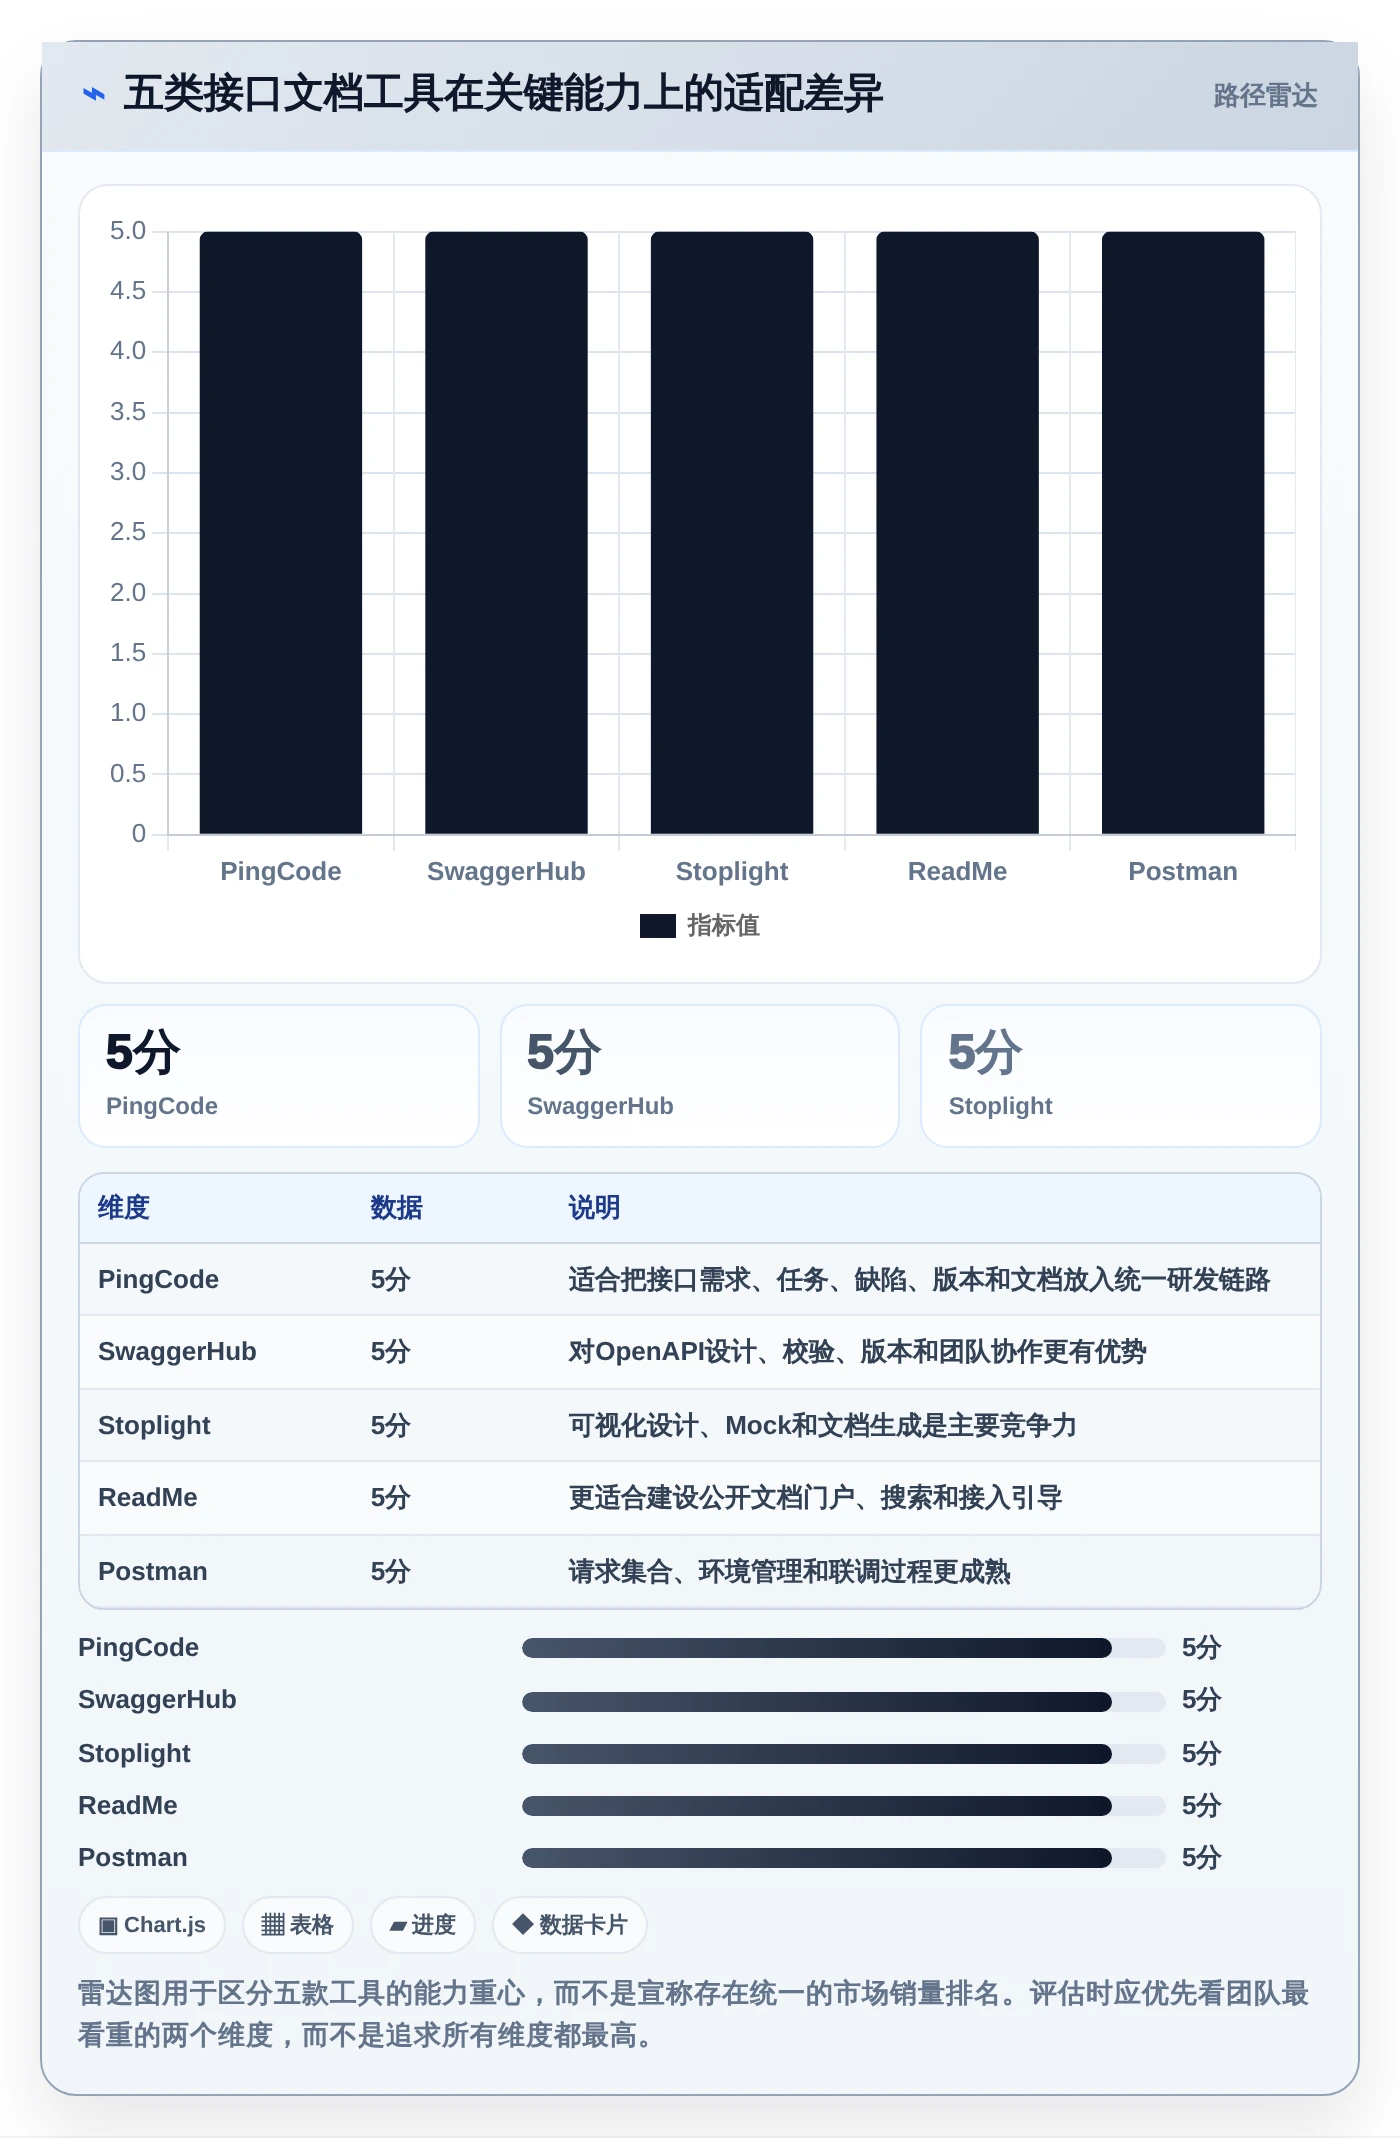Click the SwaggerHub x-axis label
Viewport: 1400px width, 2138px height.
click(506, 871)
